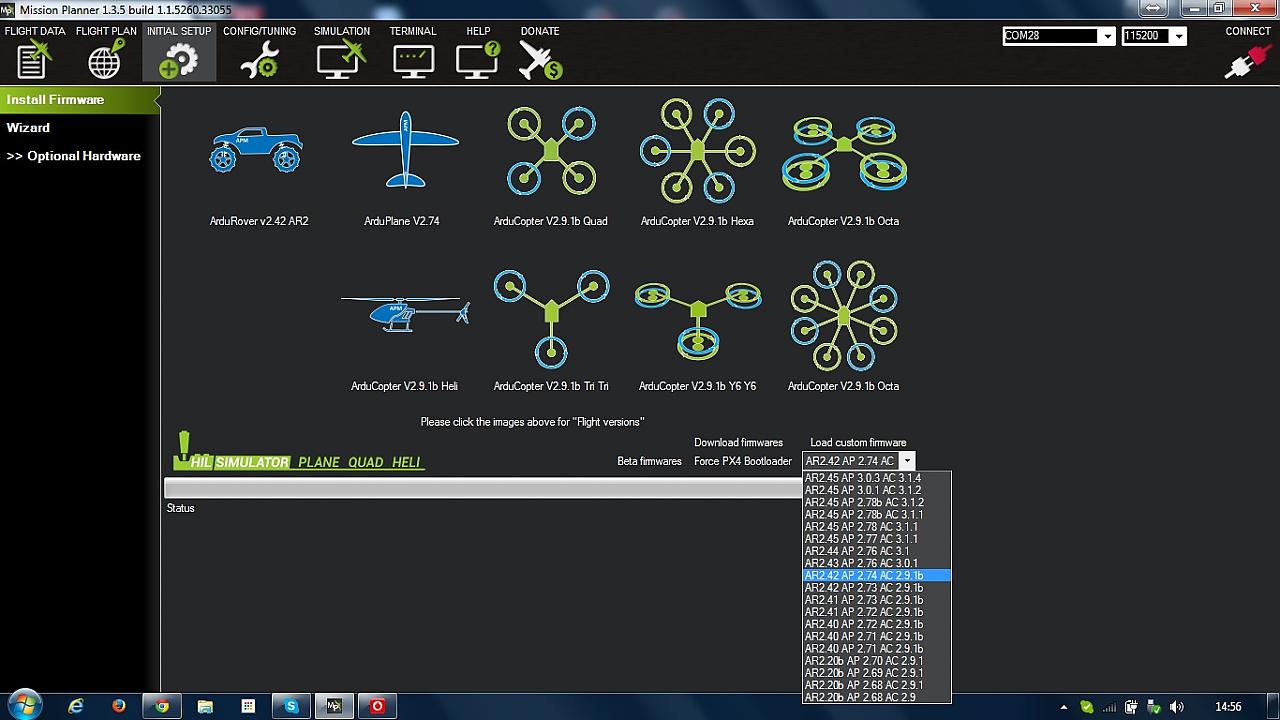Collapse the firmware version dropdown arrow
This screenshot has height=720, width=1280.
tap(906, 461)
